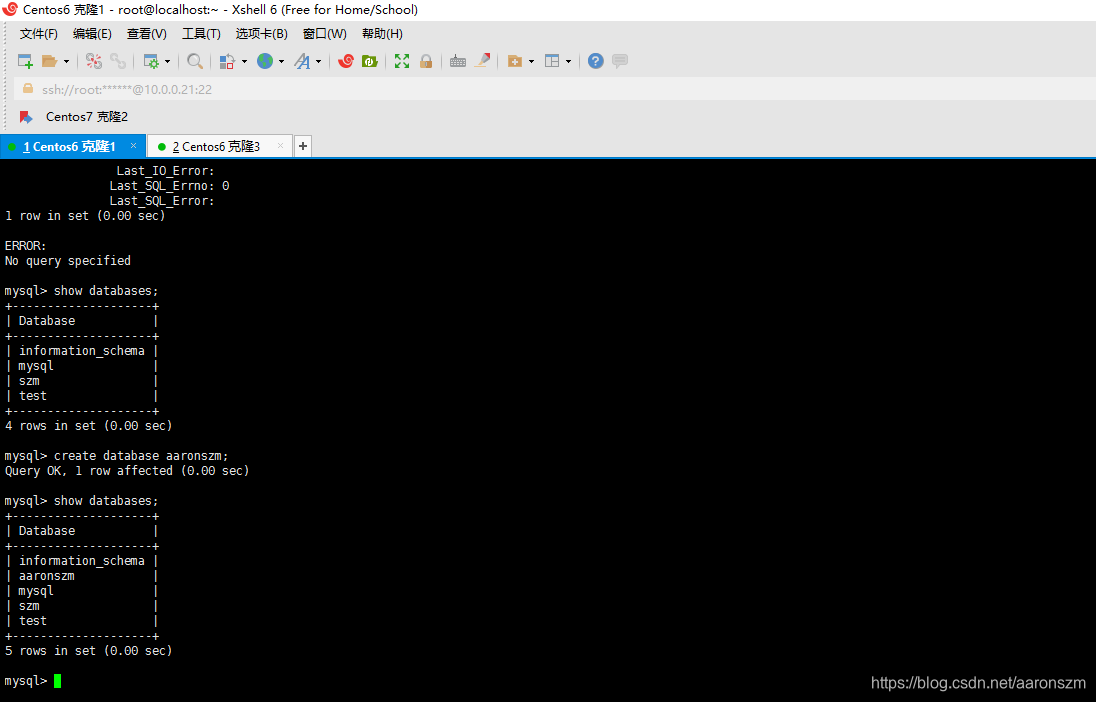Create a new session with toolbar icon
1096x702 pixels.
[x=25, y=62]
